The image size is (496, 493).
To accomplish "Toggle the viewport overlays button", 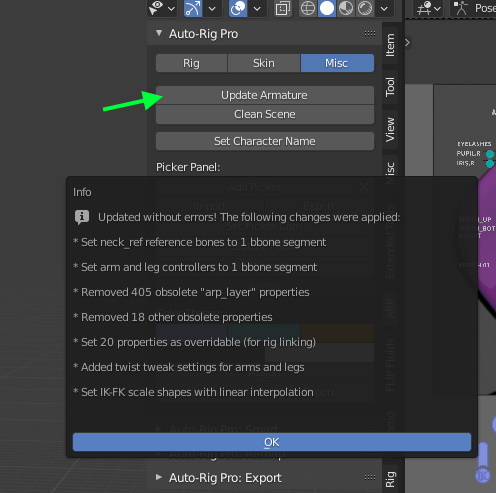I will coord(238,8).
